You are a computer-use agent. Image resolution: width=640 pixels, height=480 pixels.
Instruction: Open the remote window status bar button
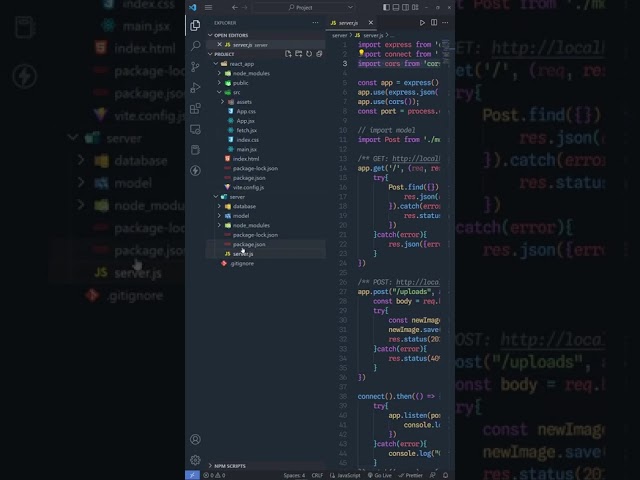[192, 475]
